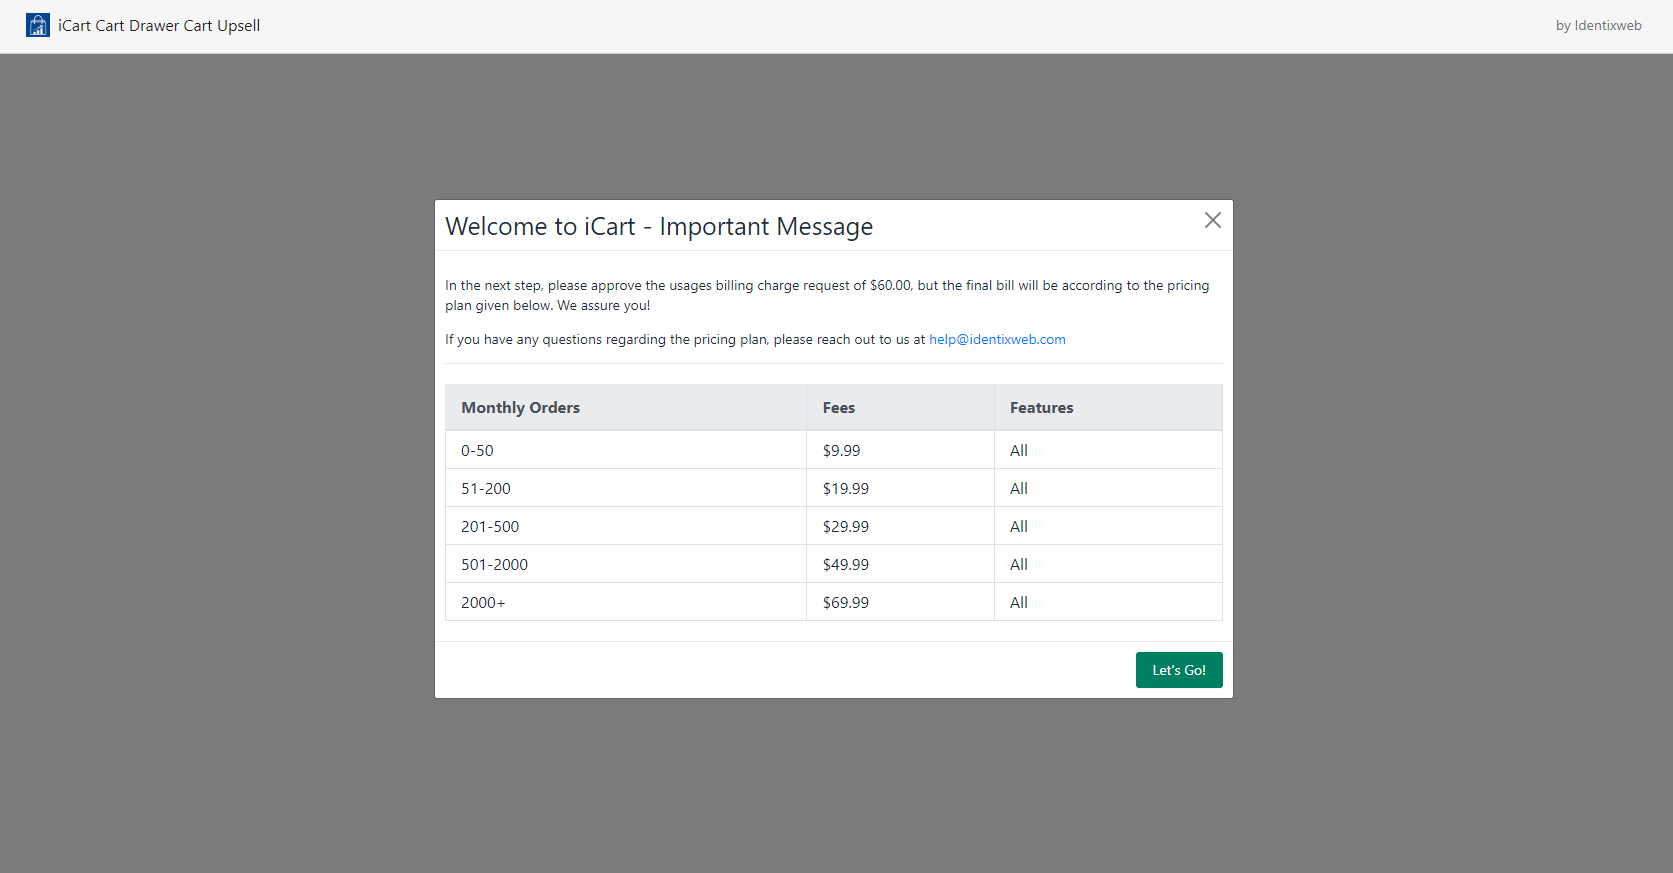Click the Let's Go! button
The height and width of the screenshot is (873, 1673).
click(x=1179, y=670)
